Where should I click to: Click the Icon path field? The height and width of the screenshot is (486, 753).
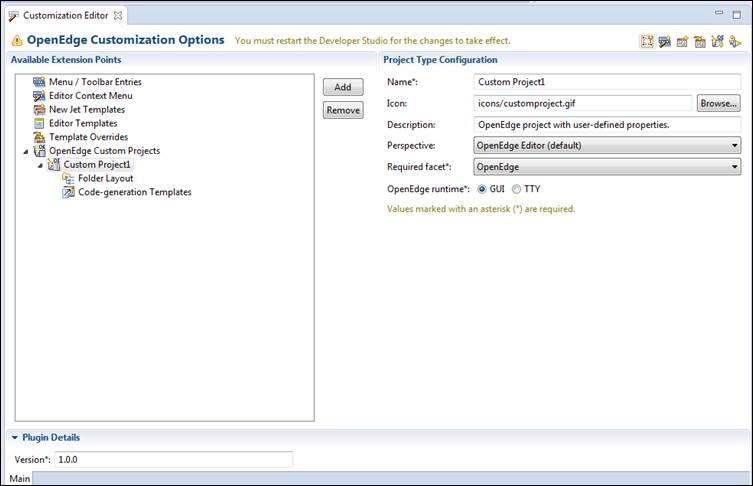583,103
